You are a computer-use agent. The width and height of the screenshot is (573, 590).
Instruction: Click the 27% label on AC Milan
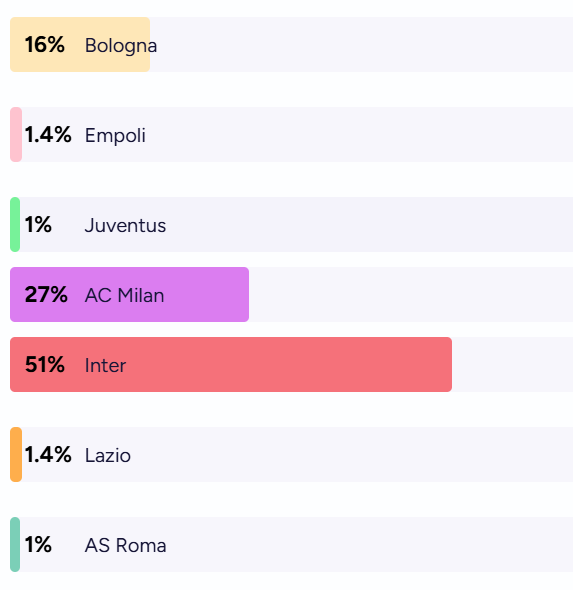(46, 295)
